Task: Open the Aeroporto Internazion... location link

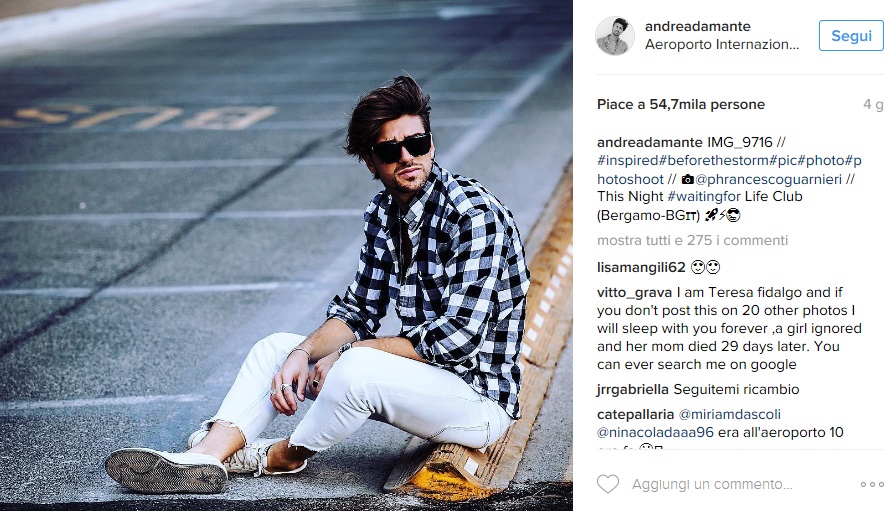Action: (722, 45)
